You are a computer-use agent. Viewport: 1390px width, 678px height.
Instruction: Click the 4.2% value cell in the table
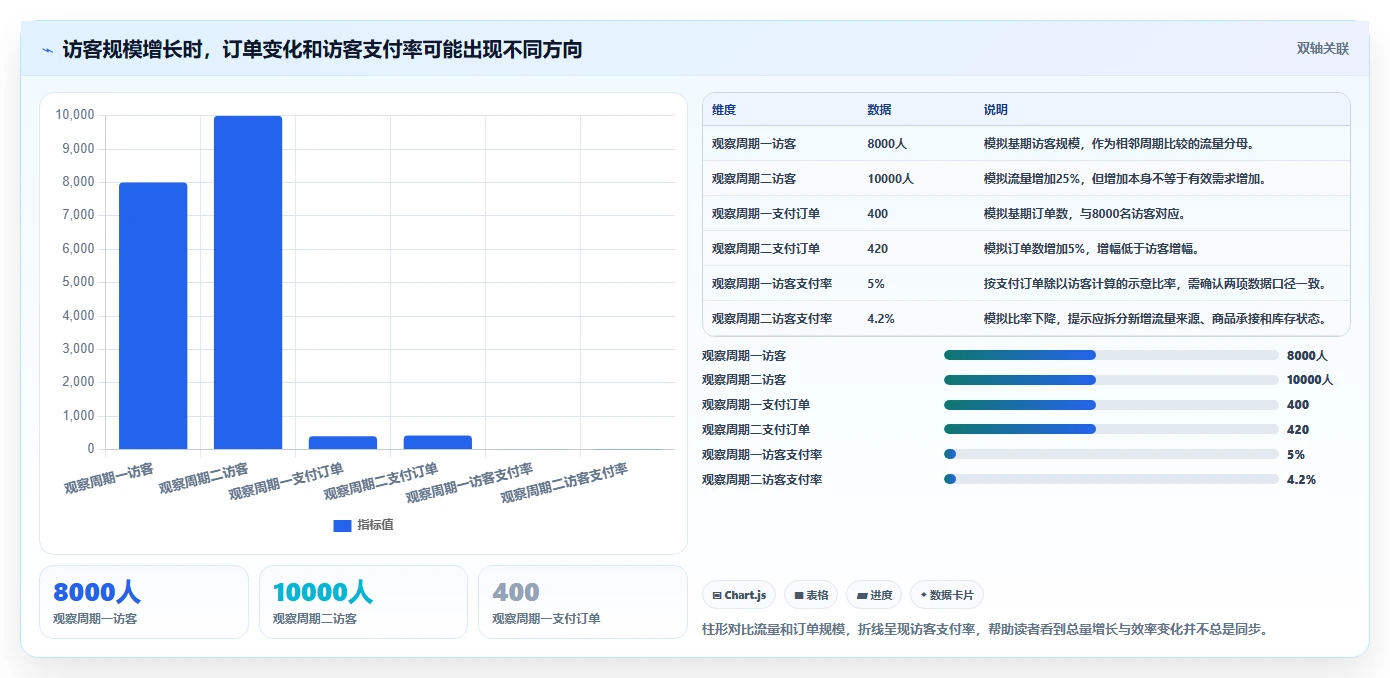point(881,319)
